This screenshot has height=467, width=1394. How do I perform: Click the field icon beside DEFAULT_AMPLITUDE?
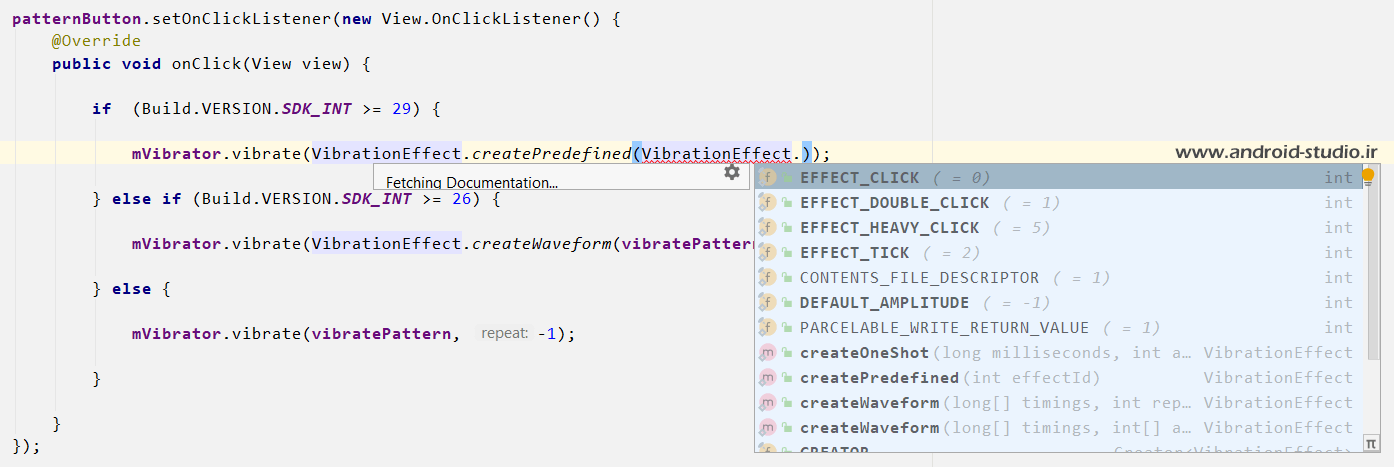pyautogui.click(x=767, y=303)
